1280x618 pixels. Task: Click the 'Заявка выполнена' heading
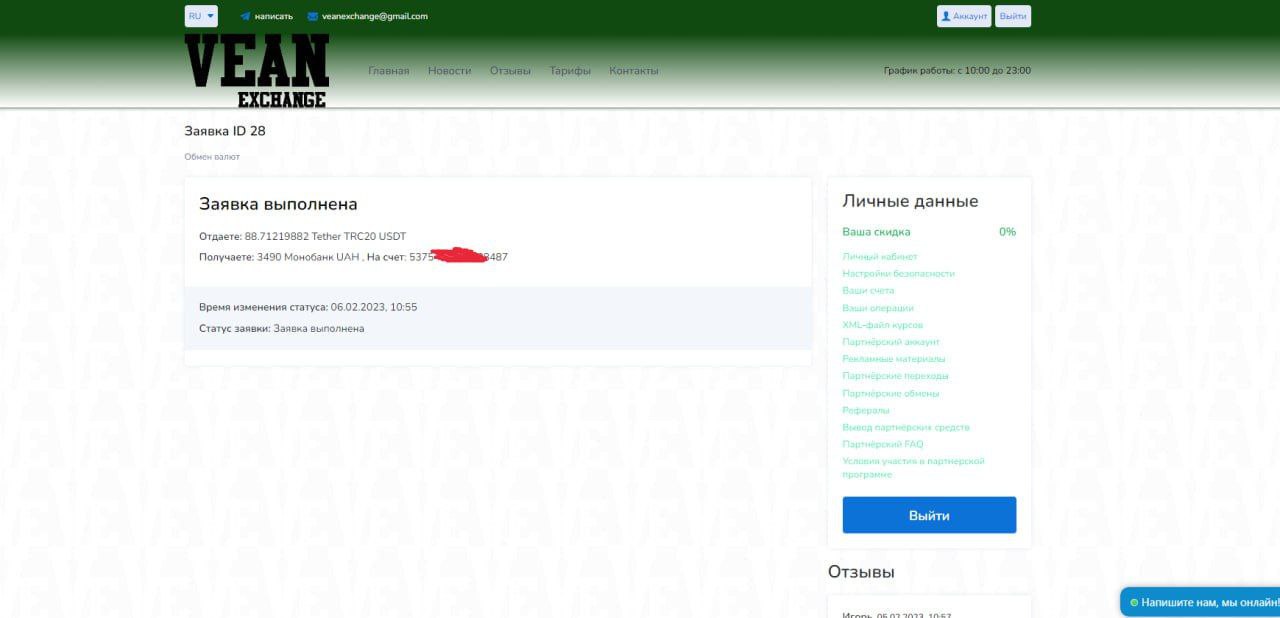click(278, 204)
